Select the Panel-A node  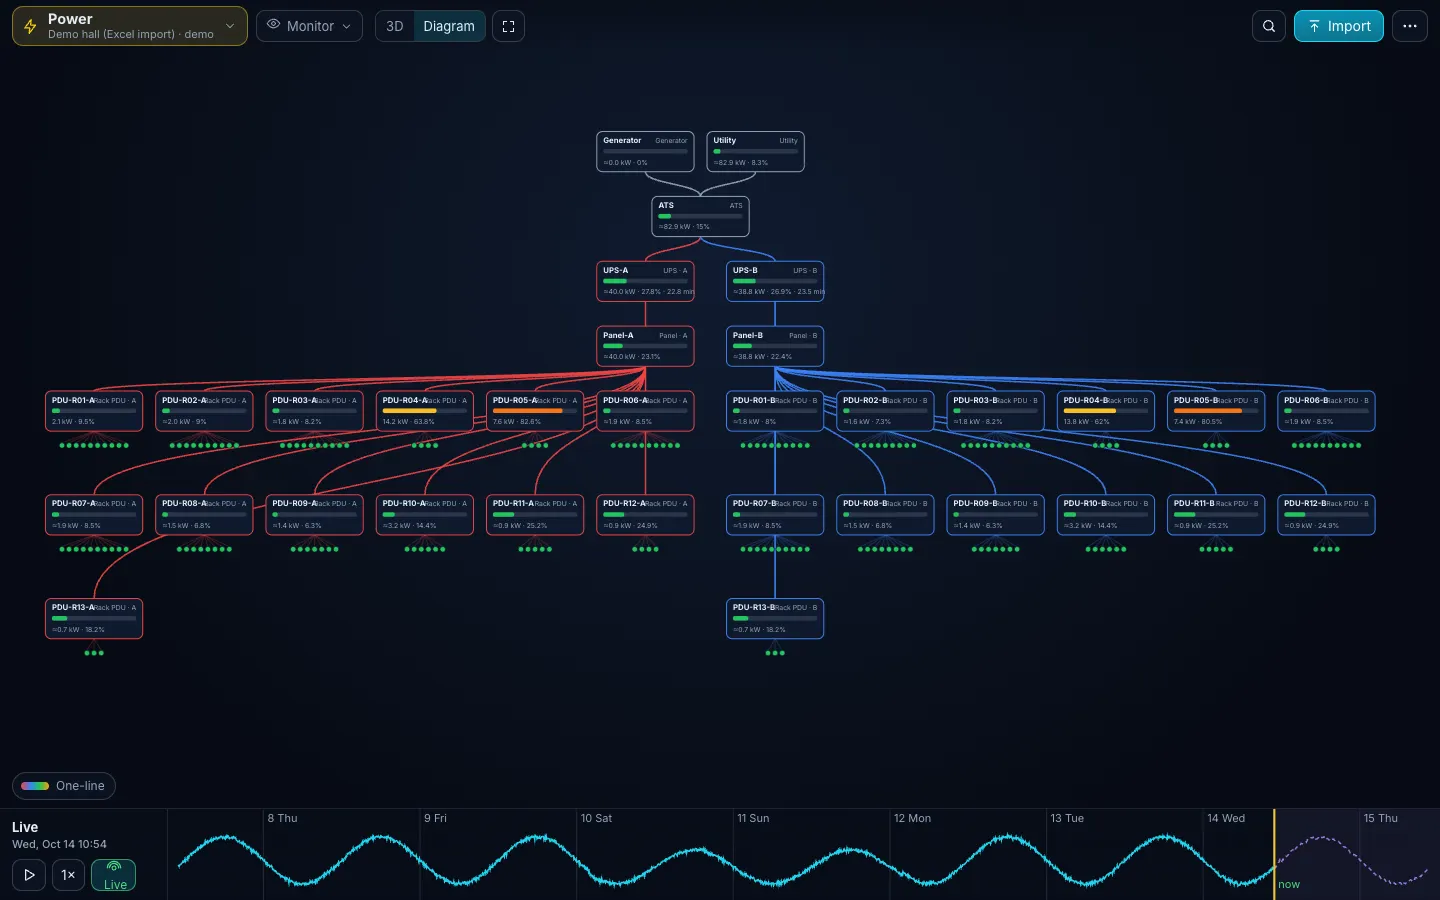pyautogui.click(x=645, y=346)
